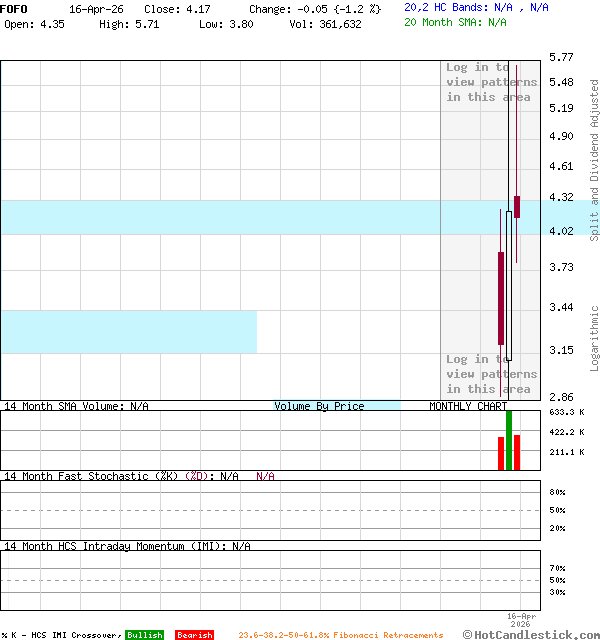Select the latest dark red candlestick body

tap(517, 207)
